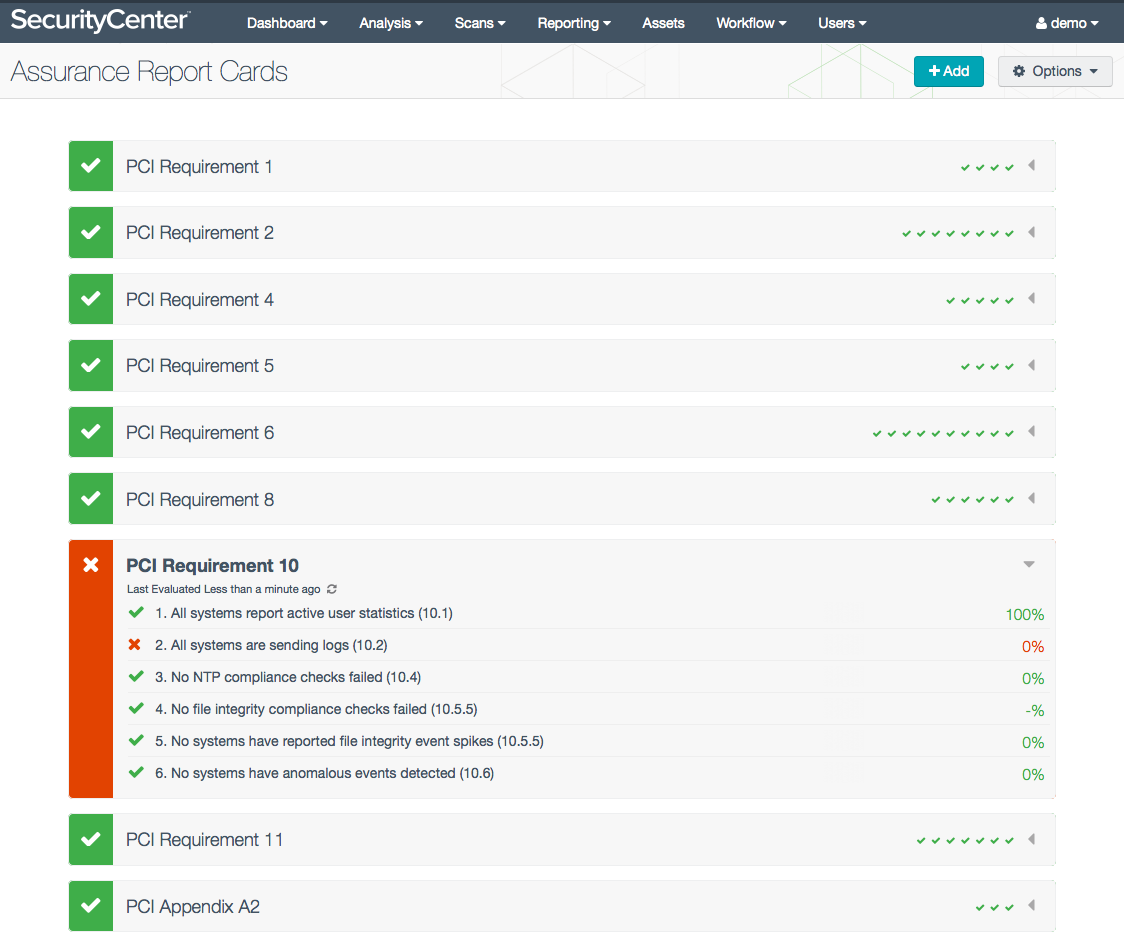The image size is (1124, 945).
Task: Expand PCI Requirement 11 with its arrow
Action: pyautogui.click(x=1031, y=840)
